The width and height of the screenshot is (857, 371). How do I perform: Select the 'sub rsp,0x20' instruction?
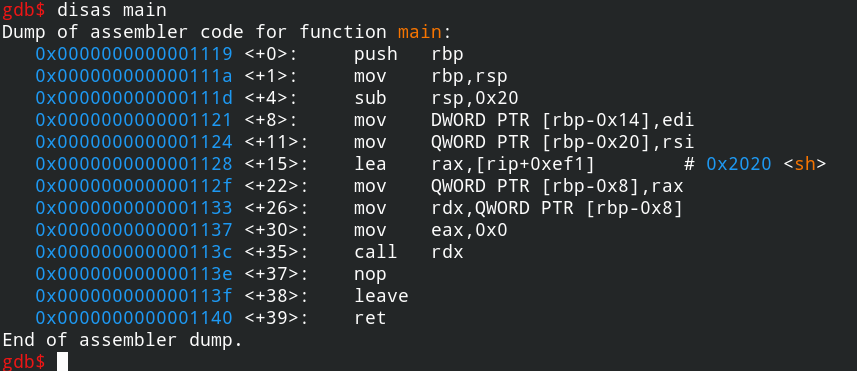click(436, 98)
